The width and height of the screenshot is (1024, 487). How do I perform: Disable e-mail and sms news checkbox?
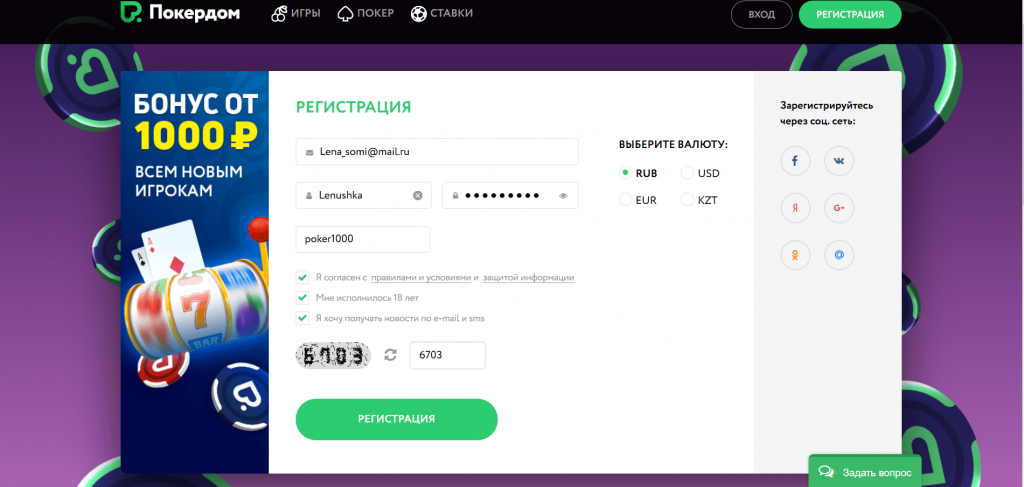302,318
